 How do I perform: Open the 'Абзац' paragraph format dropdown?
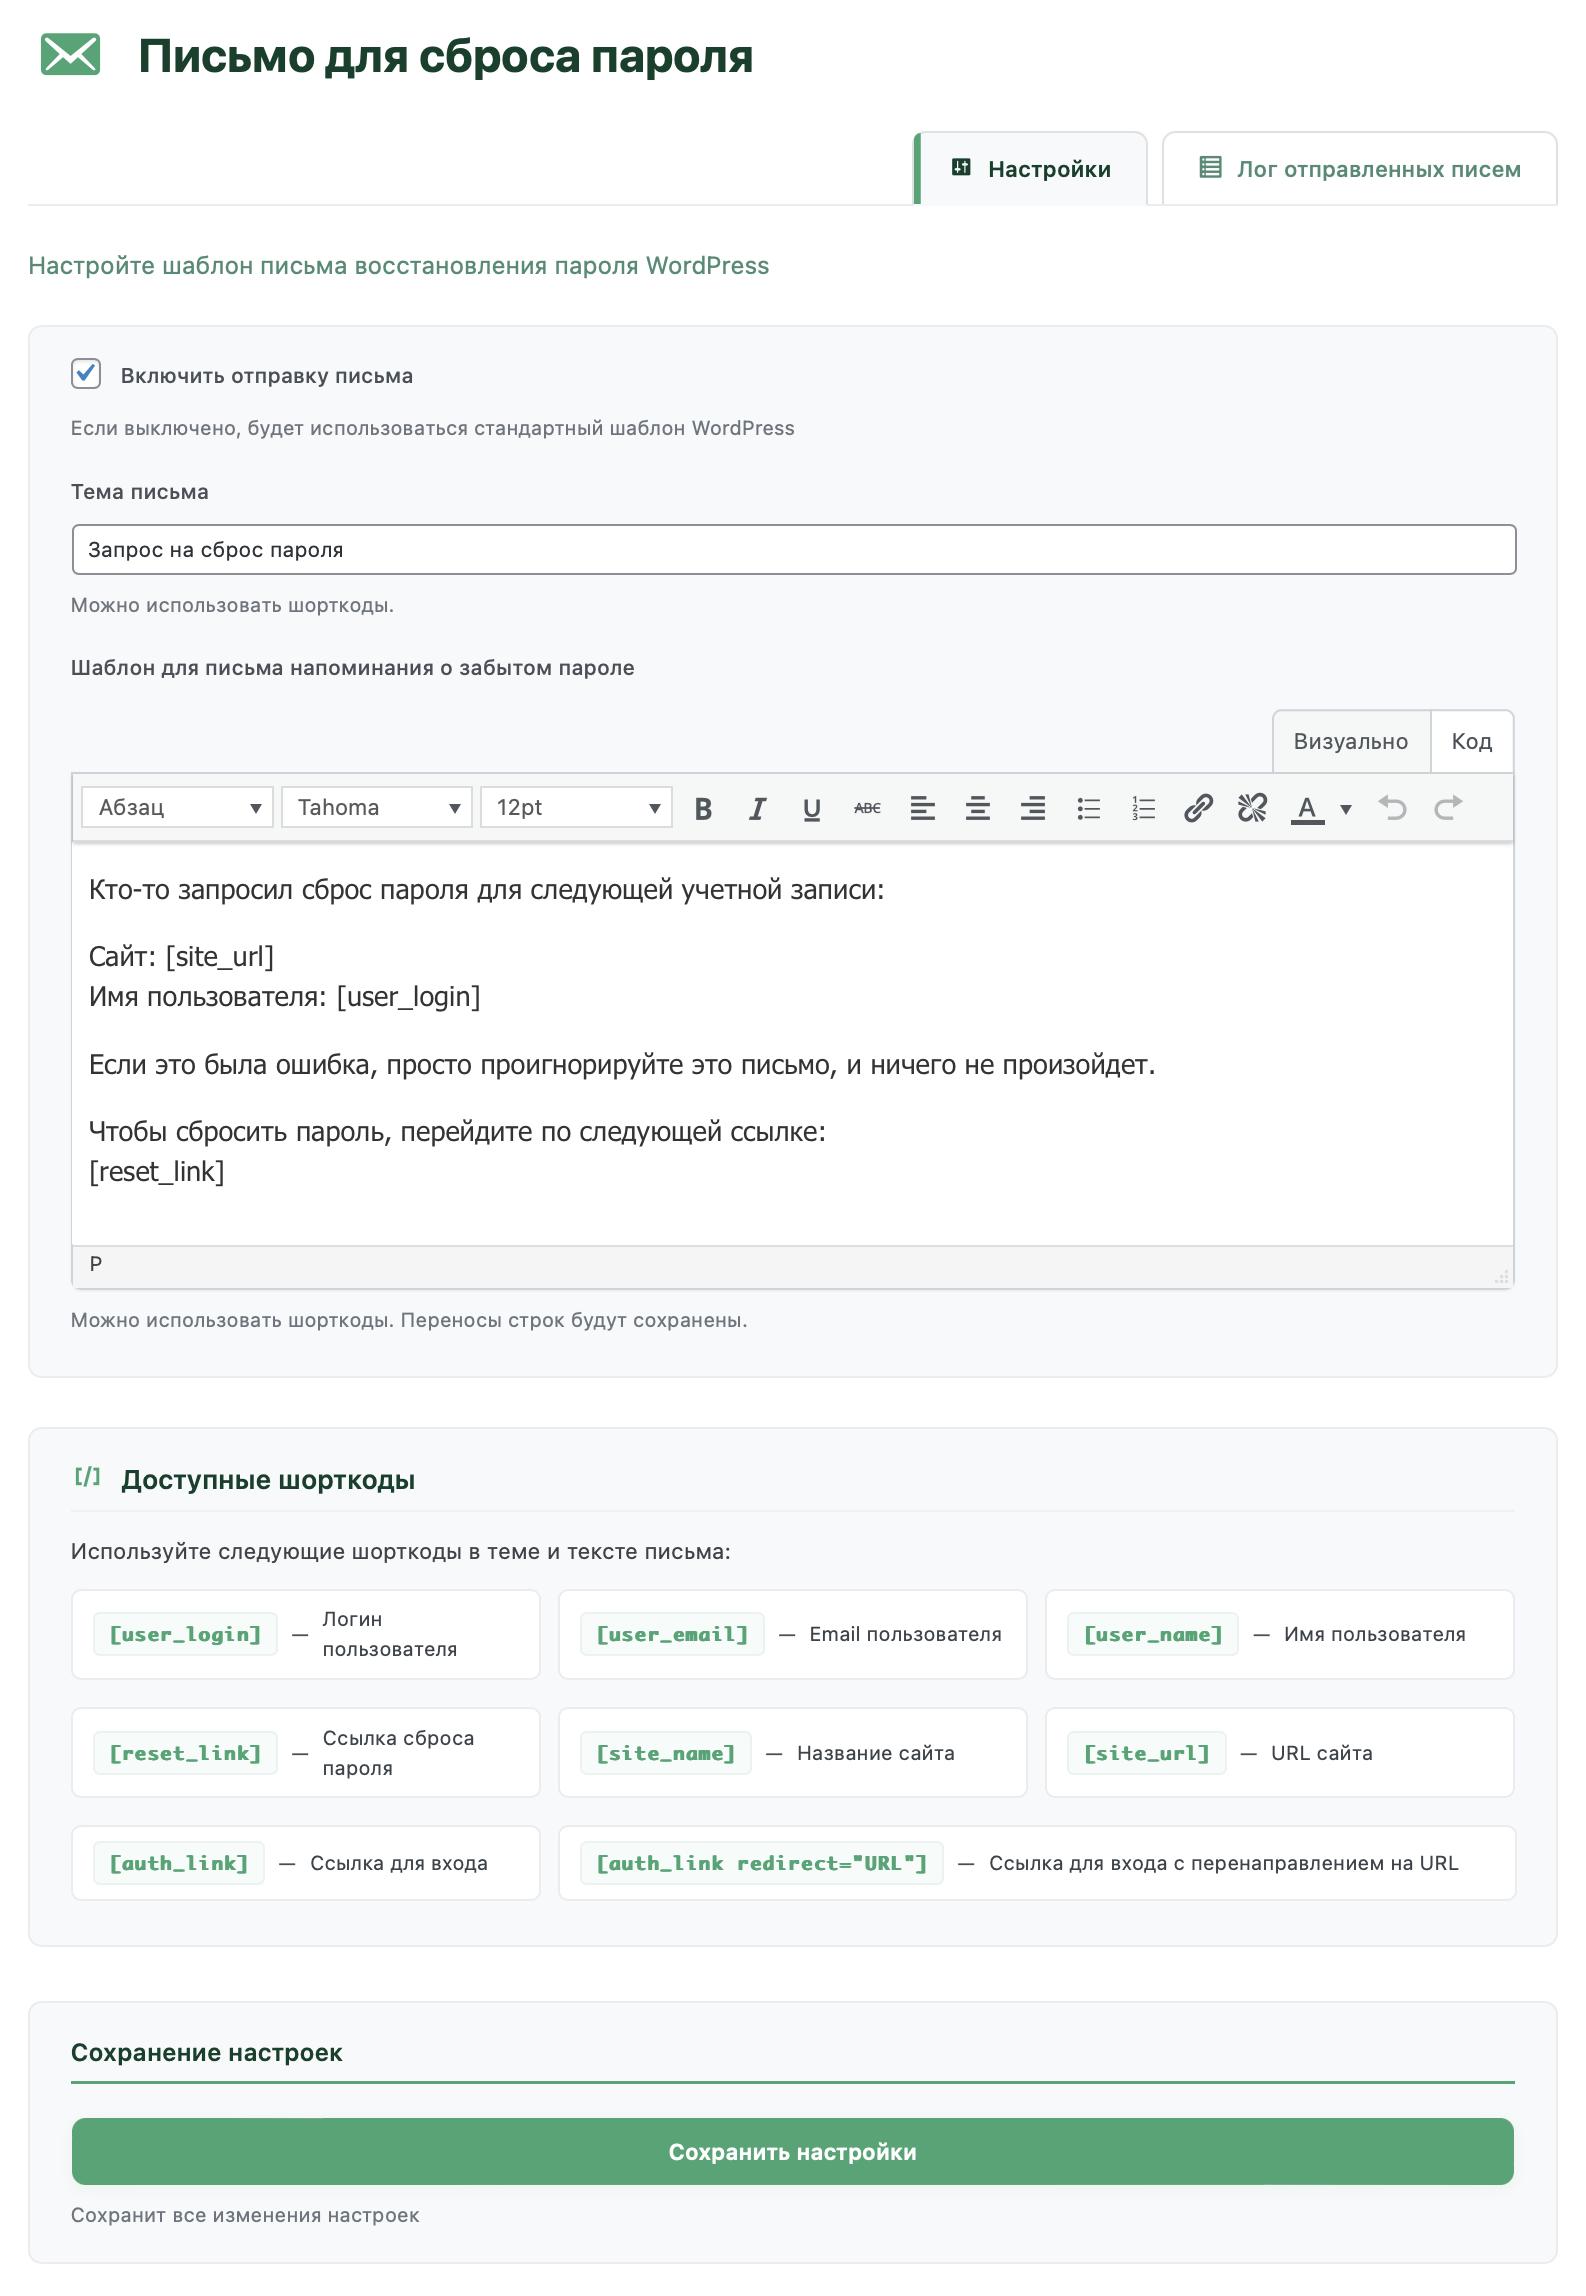point(177,808)
